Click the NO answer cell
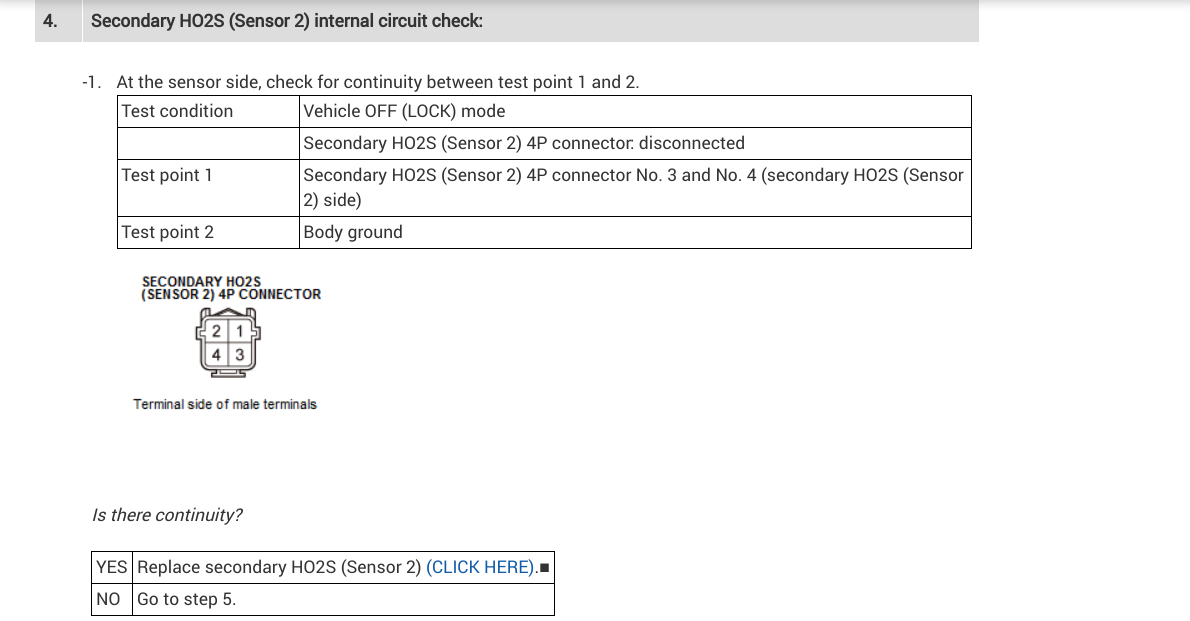The width and height of the screenshot is (1190, 621). [109, 599]
